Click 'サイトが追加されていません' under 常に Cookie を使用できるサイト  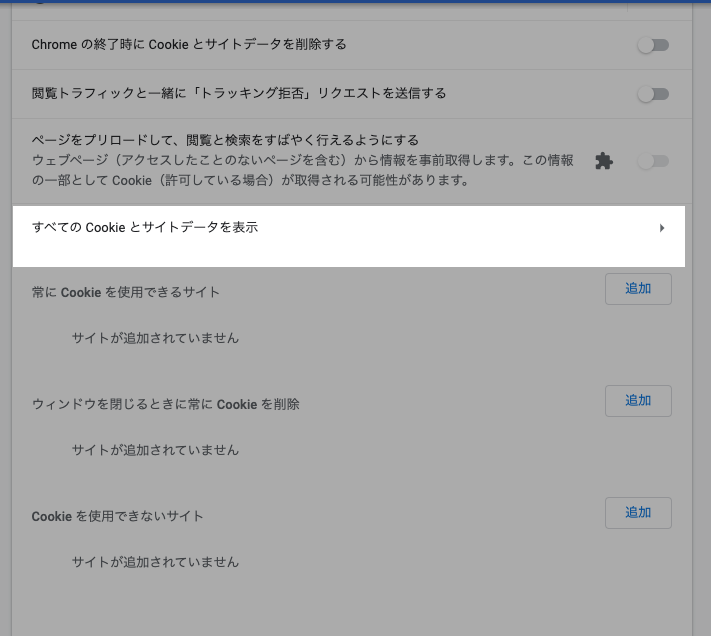(x=156, y=338)
